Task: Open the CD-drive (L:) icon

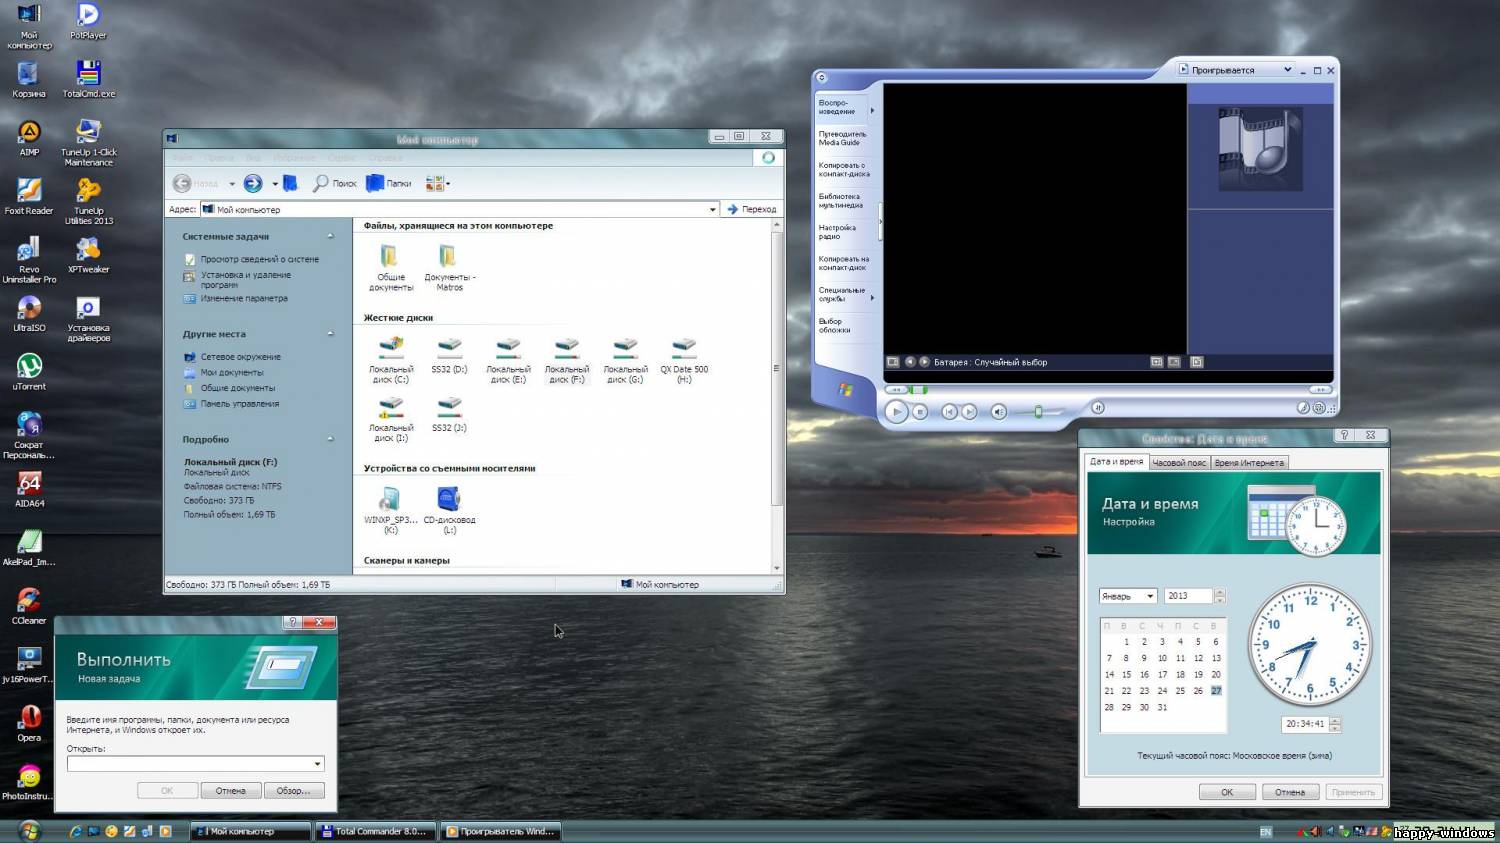Action: point(449,500)
